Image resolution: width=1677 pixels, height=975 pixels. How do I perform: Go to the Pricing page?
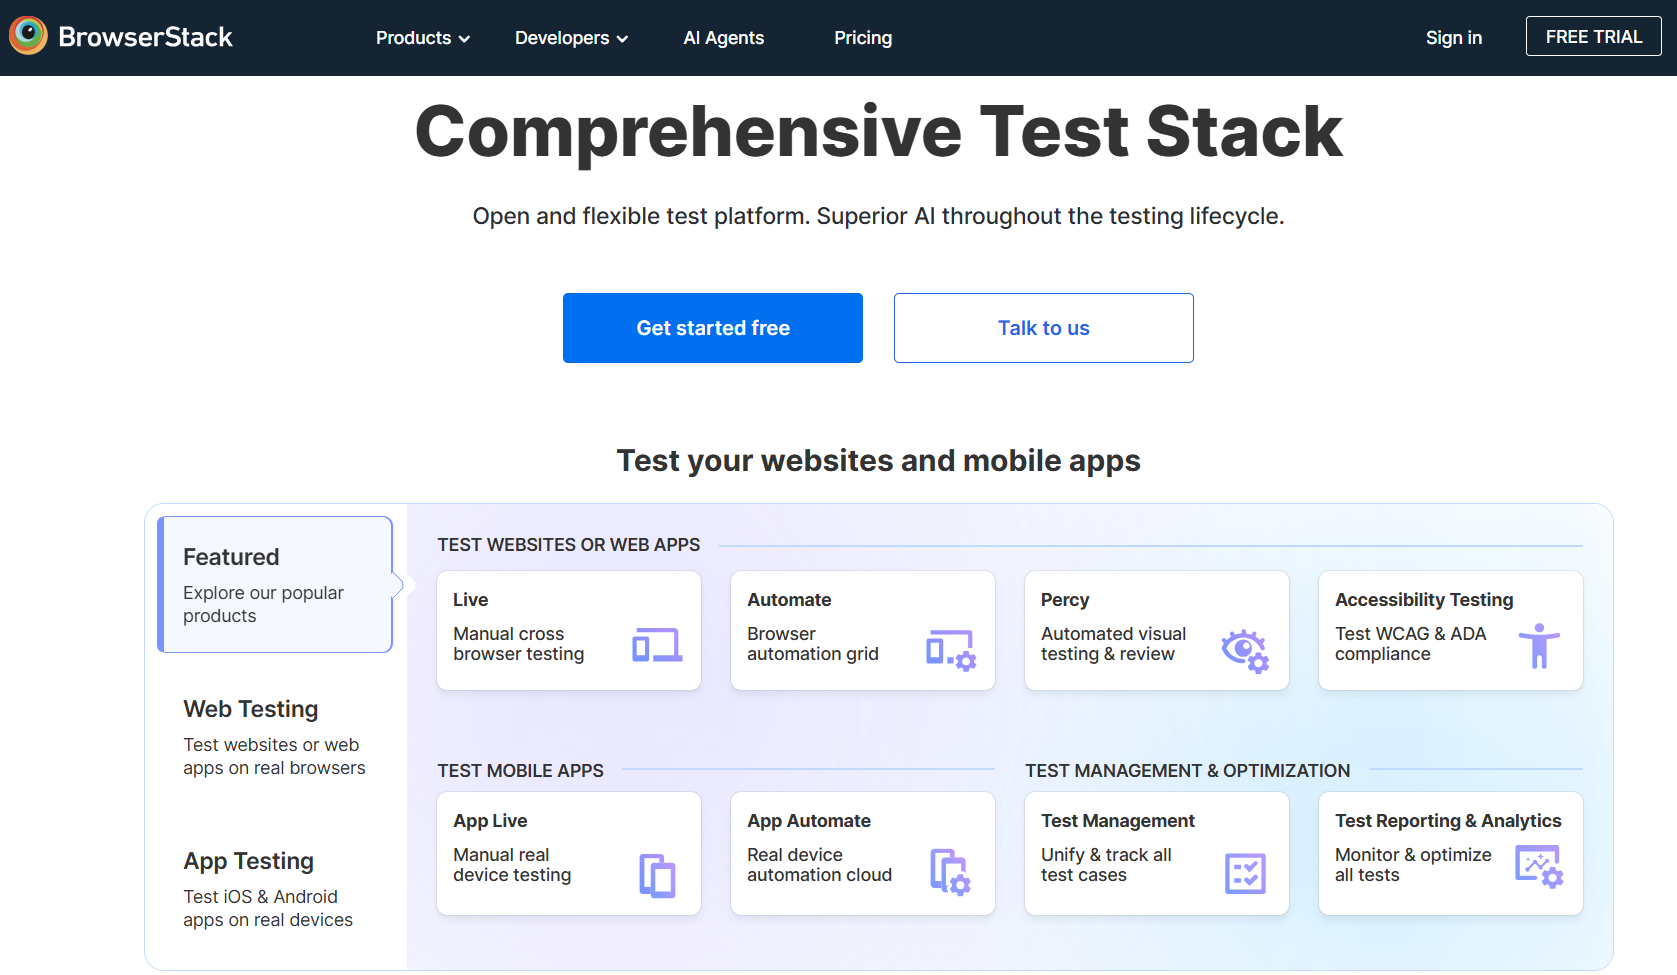863,38
